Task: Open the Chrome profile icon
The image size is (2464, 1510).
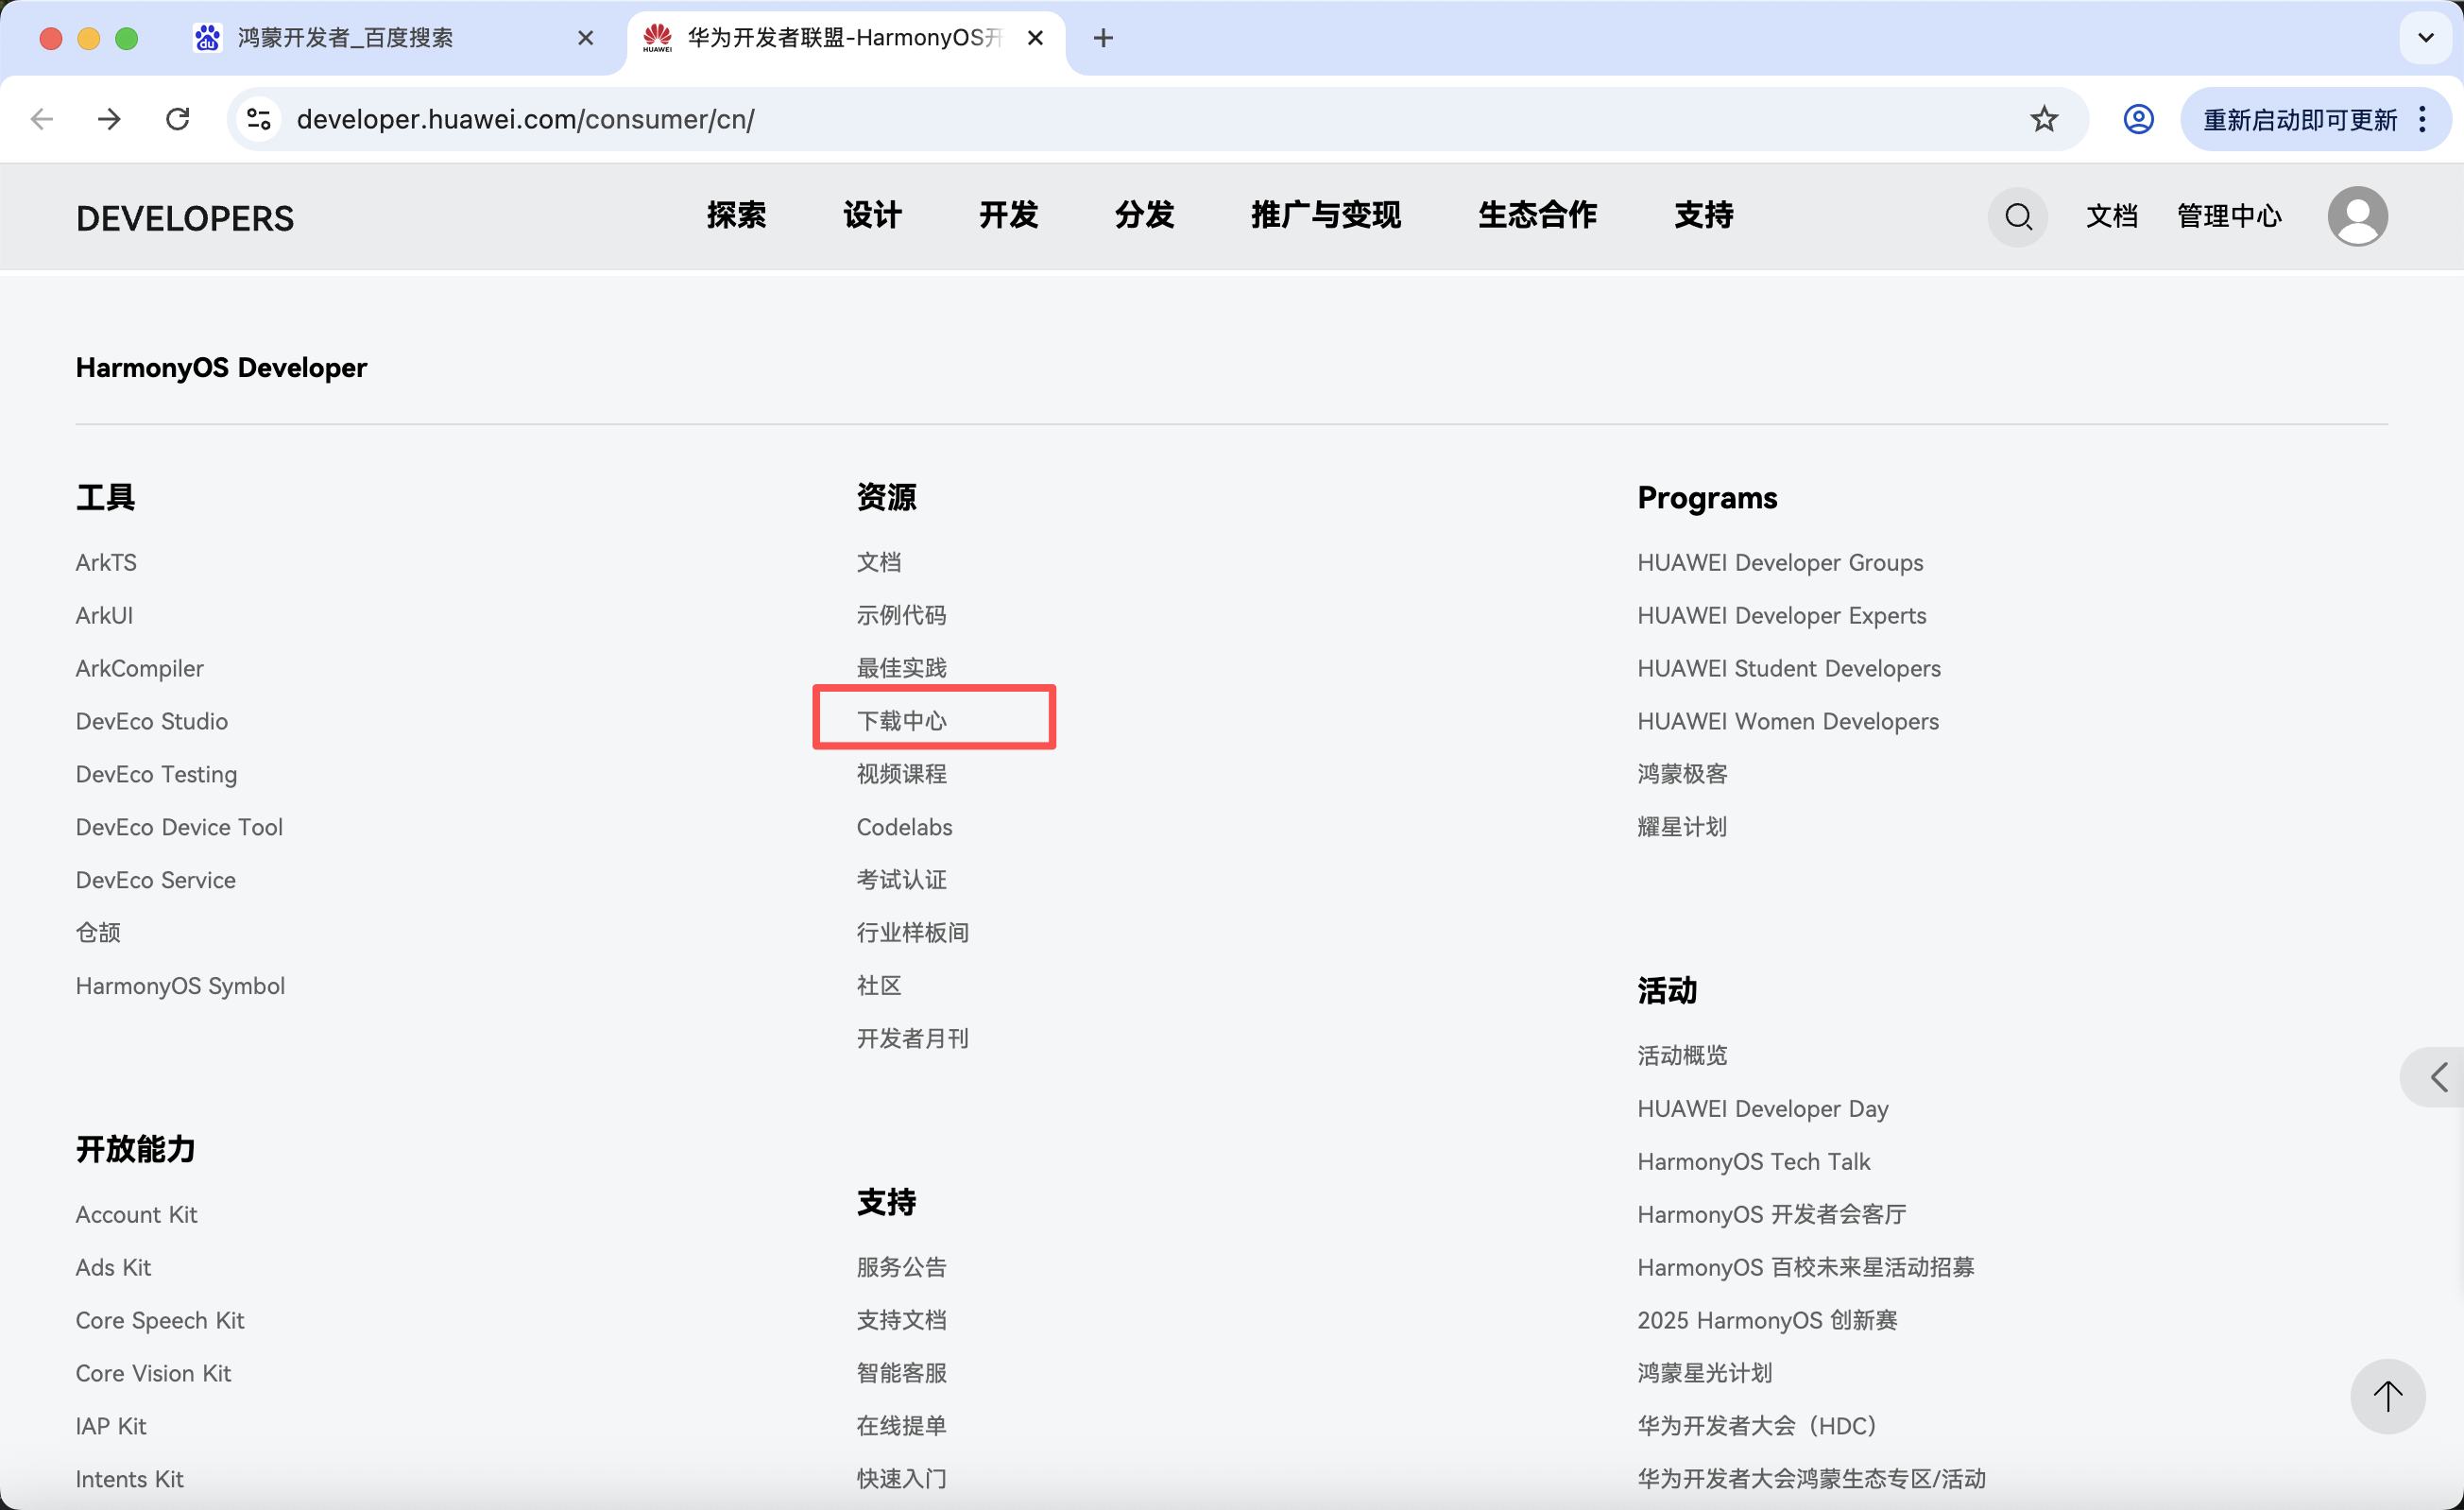Action: click(x=2138, y=119)
